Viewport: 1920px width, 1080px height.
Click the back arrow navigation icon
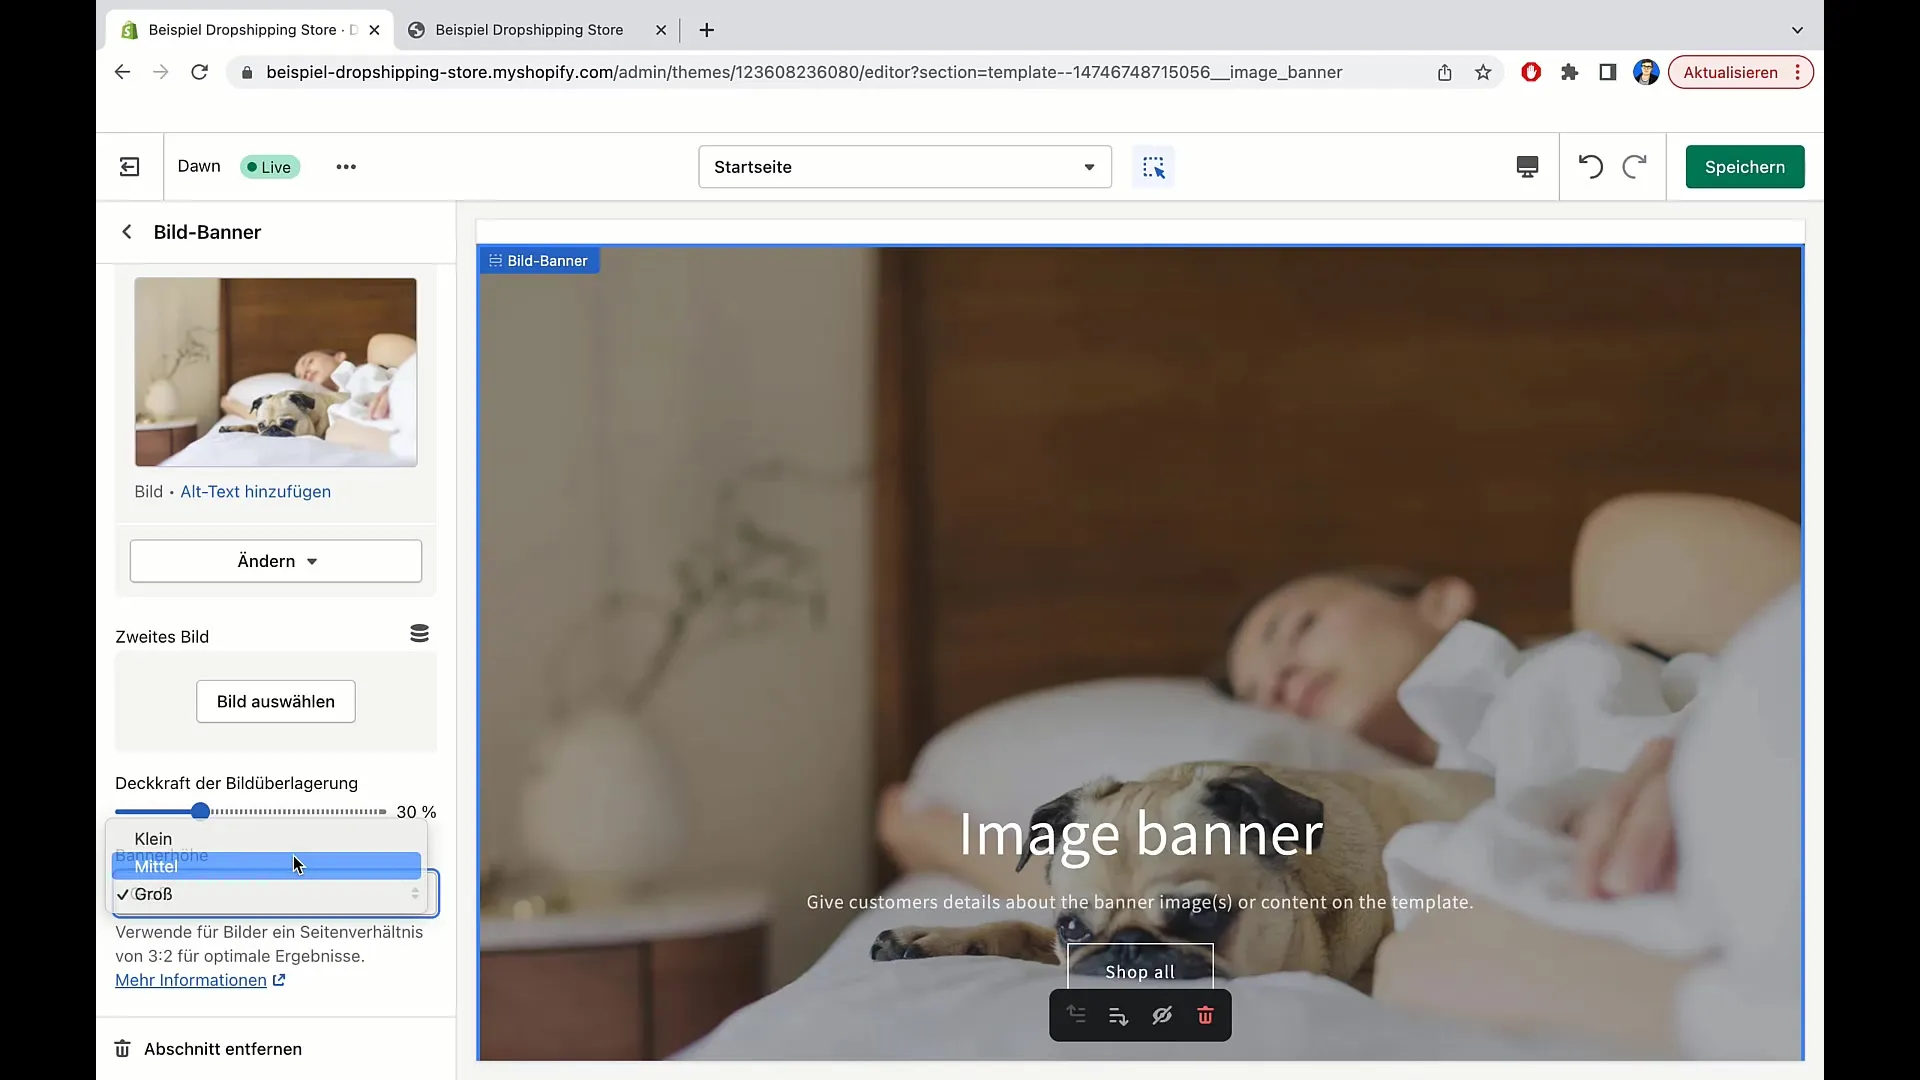pos(125,232)
